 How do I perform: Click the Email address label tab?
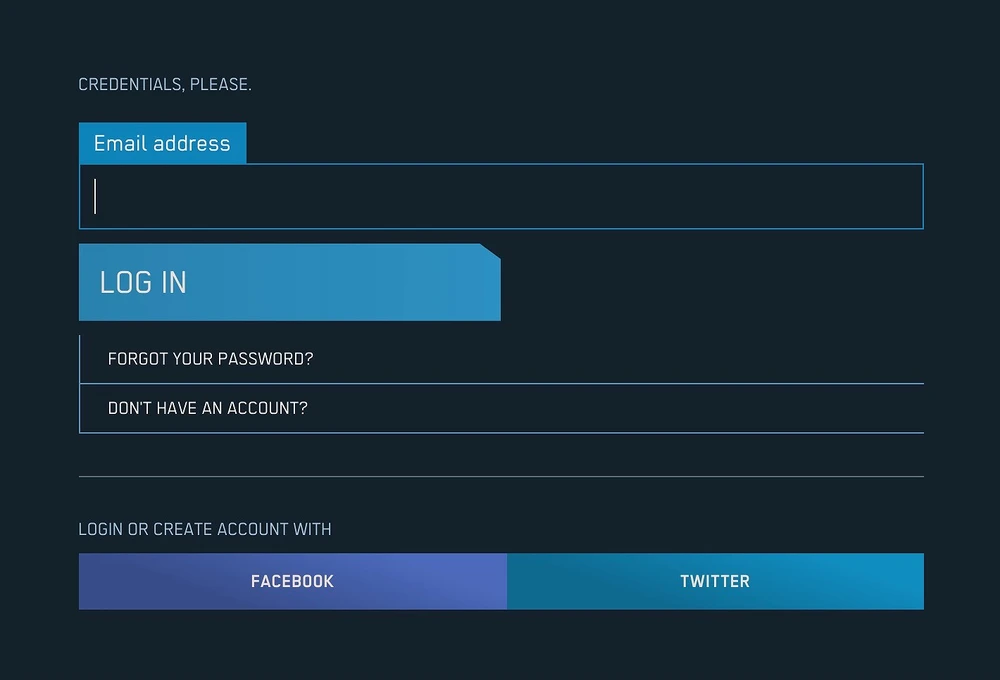pos(162,143)
